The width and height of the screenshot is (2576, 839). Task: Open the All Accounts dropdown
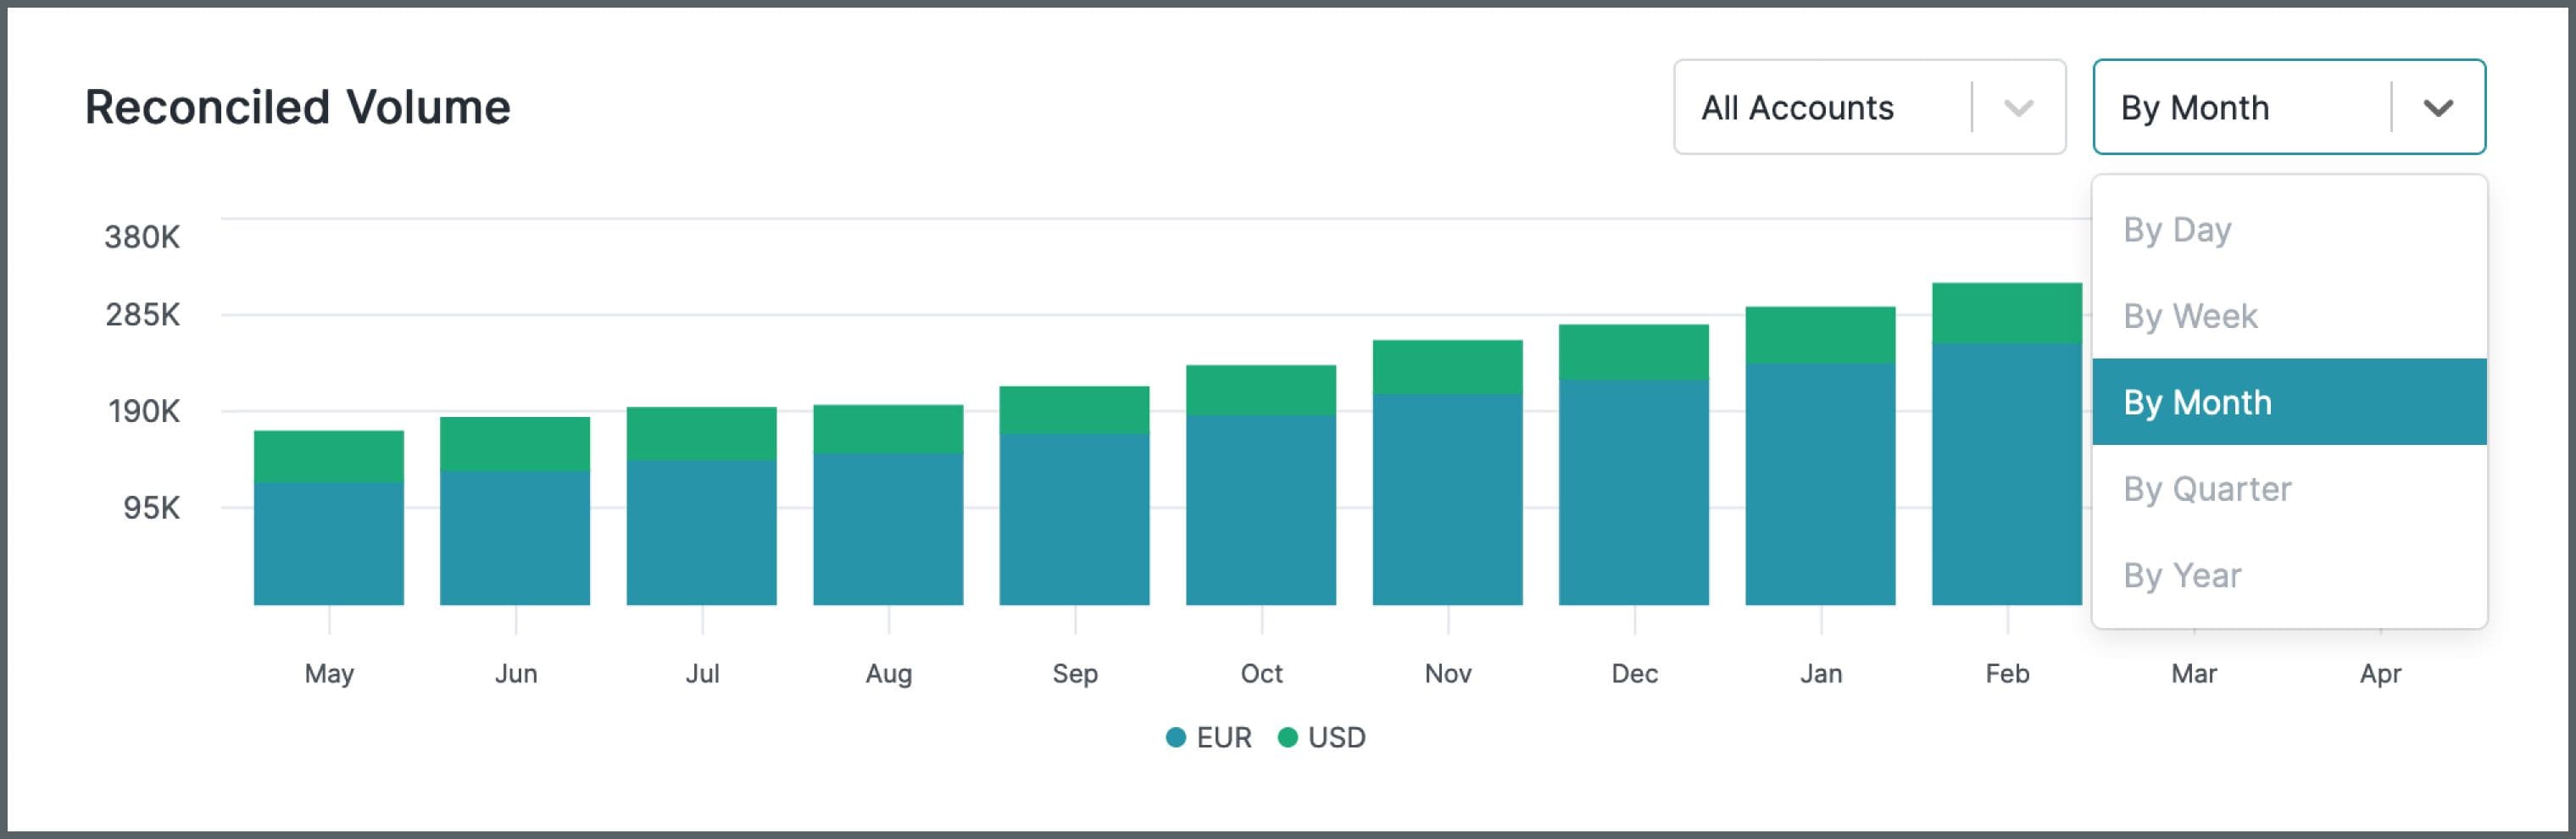[x=1795, y=106]
